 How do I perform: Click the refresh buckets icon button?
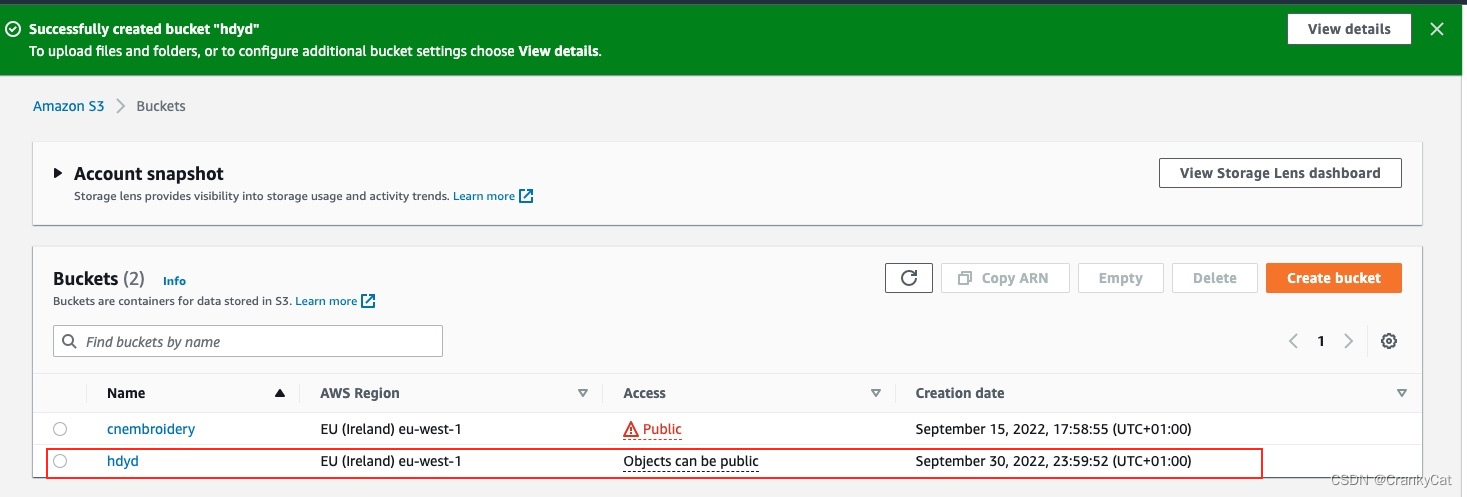[909, 278]
